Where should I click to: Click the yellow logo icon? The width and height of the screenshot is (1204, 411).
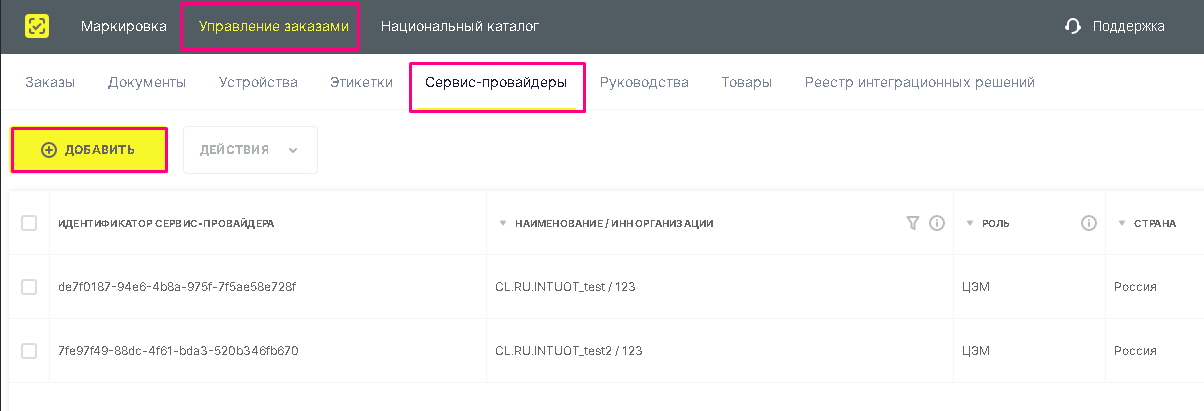point(37,27)
